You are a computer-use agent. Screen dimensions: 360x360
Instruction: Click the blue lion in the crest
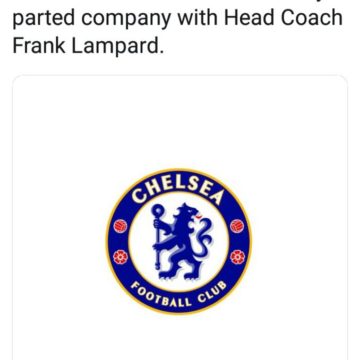tap(182, 242)
